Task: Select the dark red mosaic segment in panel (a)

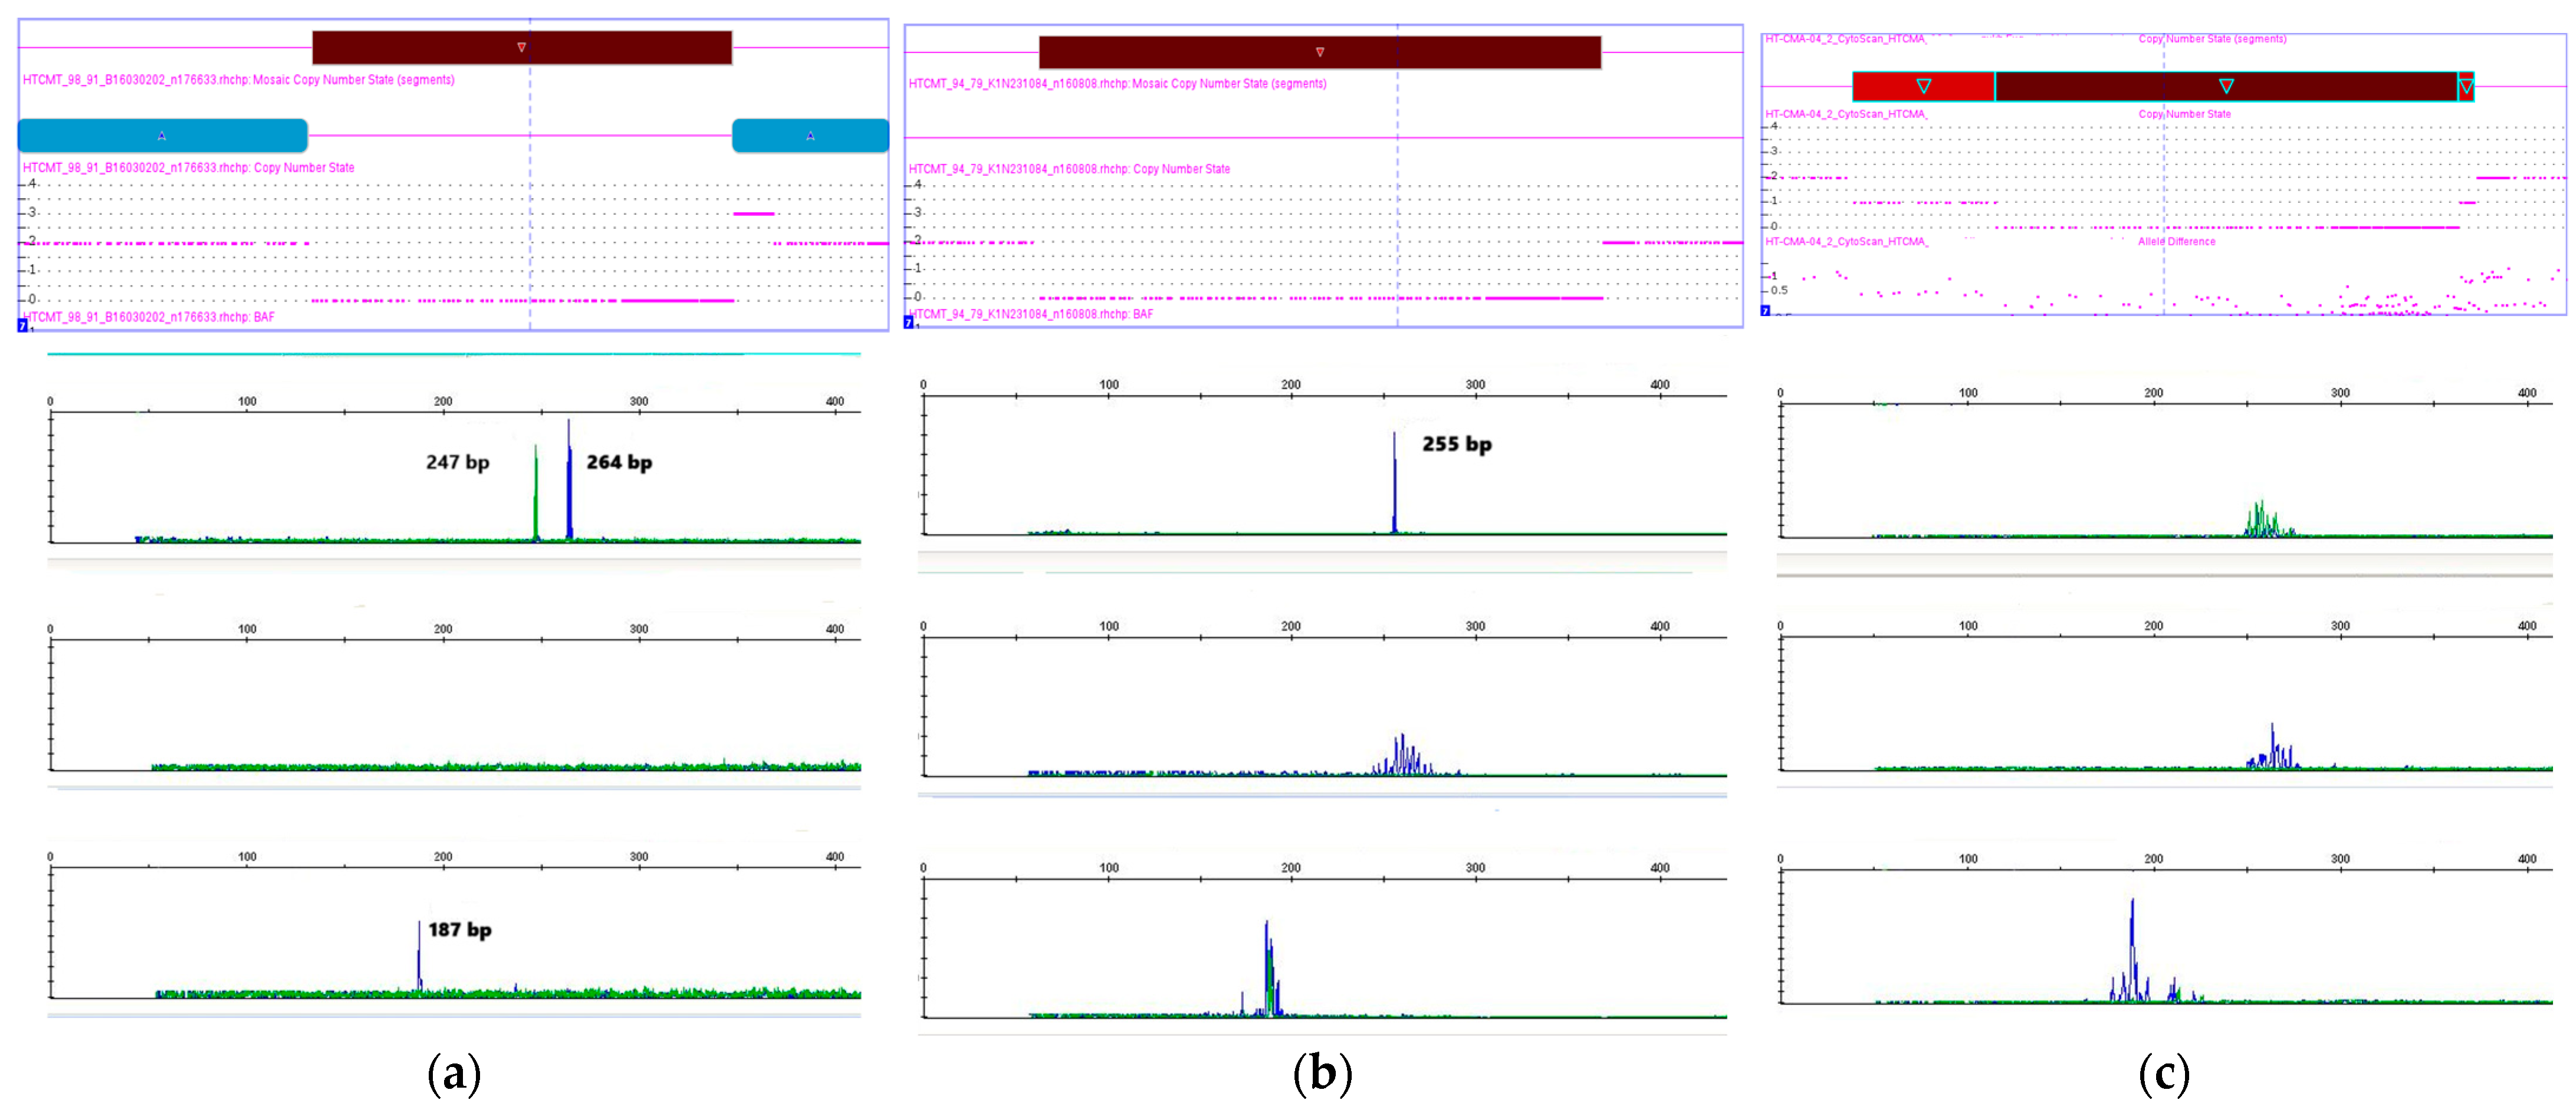Action: point(420,48)
